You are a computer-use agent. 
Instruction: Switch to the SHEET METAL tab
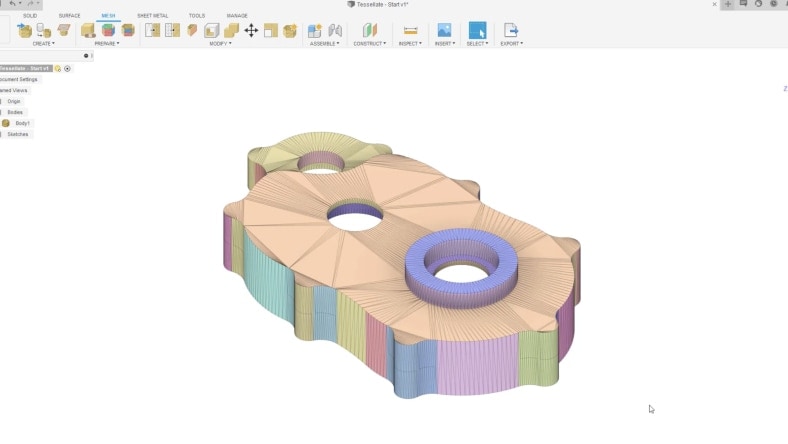click(x=152, y=16)
